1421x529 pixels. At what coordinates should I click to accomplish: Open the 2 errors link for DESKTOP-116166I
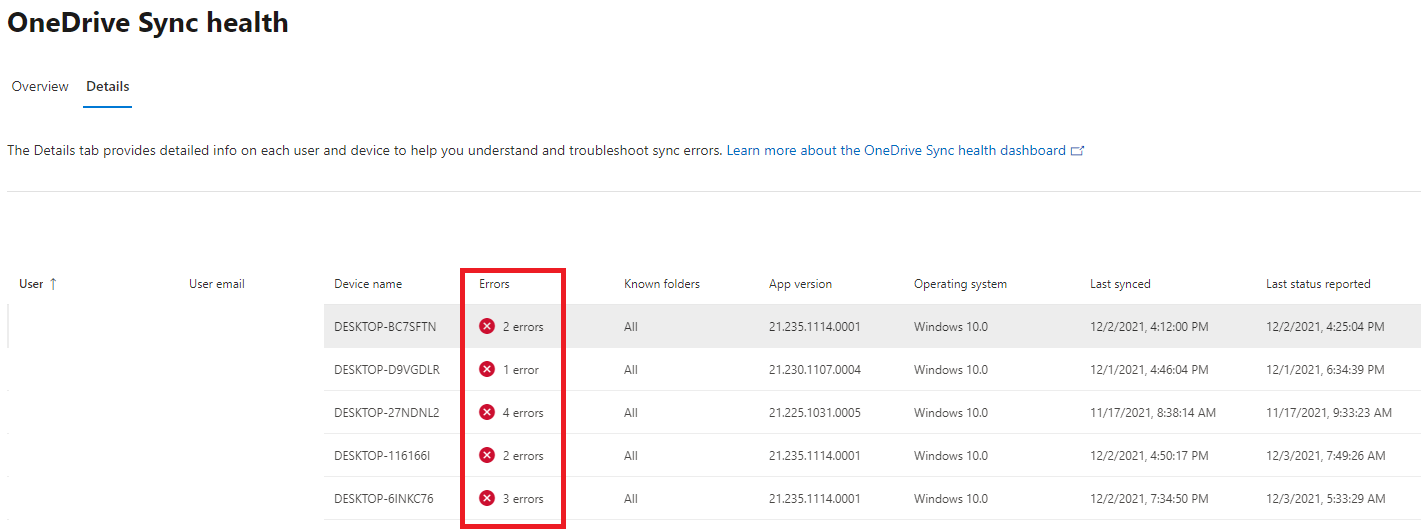coord(523,456)
